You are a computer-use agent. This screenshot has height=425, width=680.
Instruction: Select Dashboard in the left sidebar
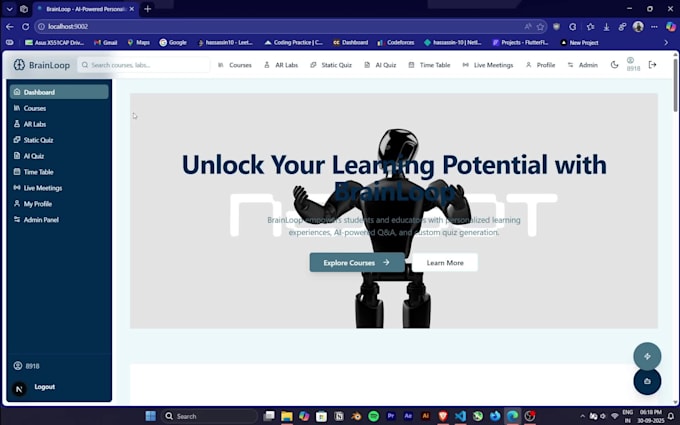pos(59,92)
